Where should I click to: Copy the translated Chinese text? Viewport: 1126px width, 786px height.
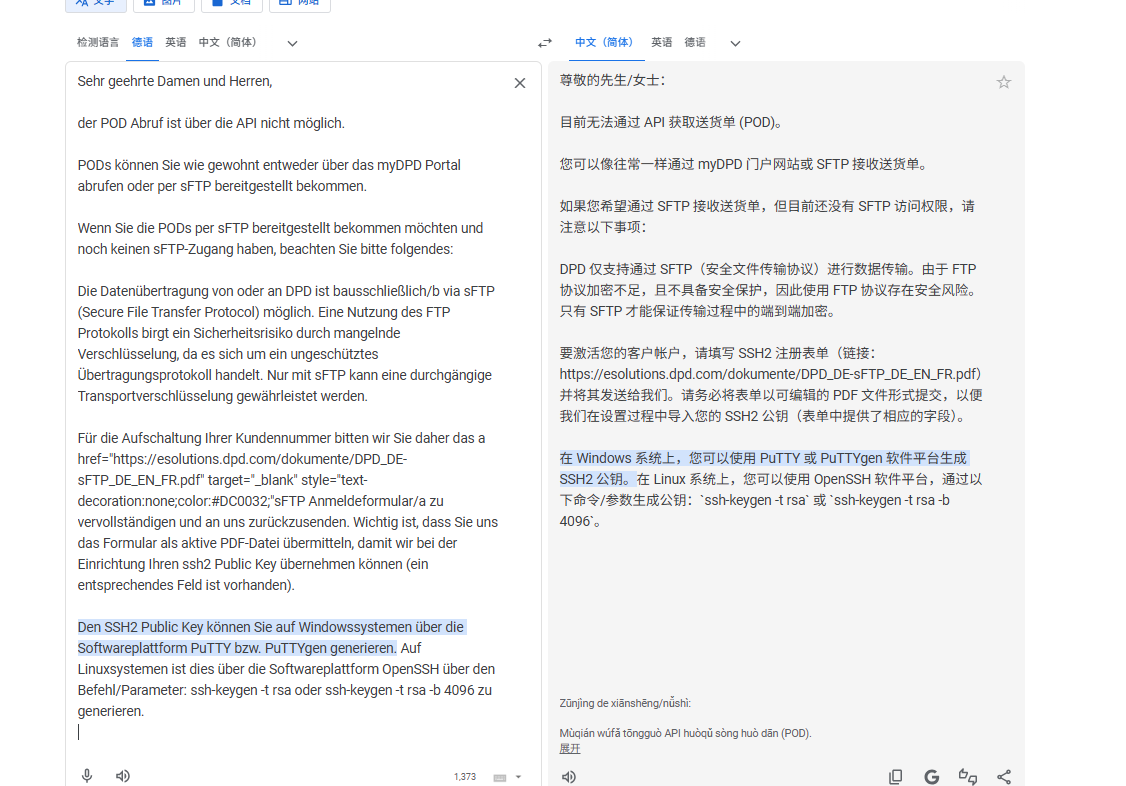(896, 777)
